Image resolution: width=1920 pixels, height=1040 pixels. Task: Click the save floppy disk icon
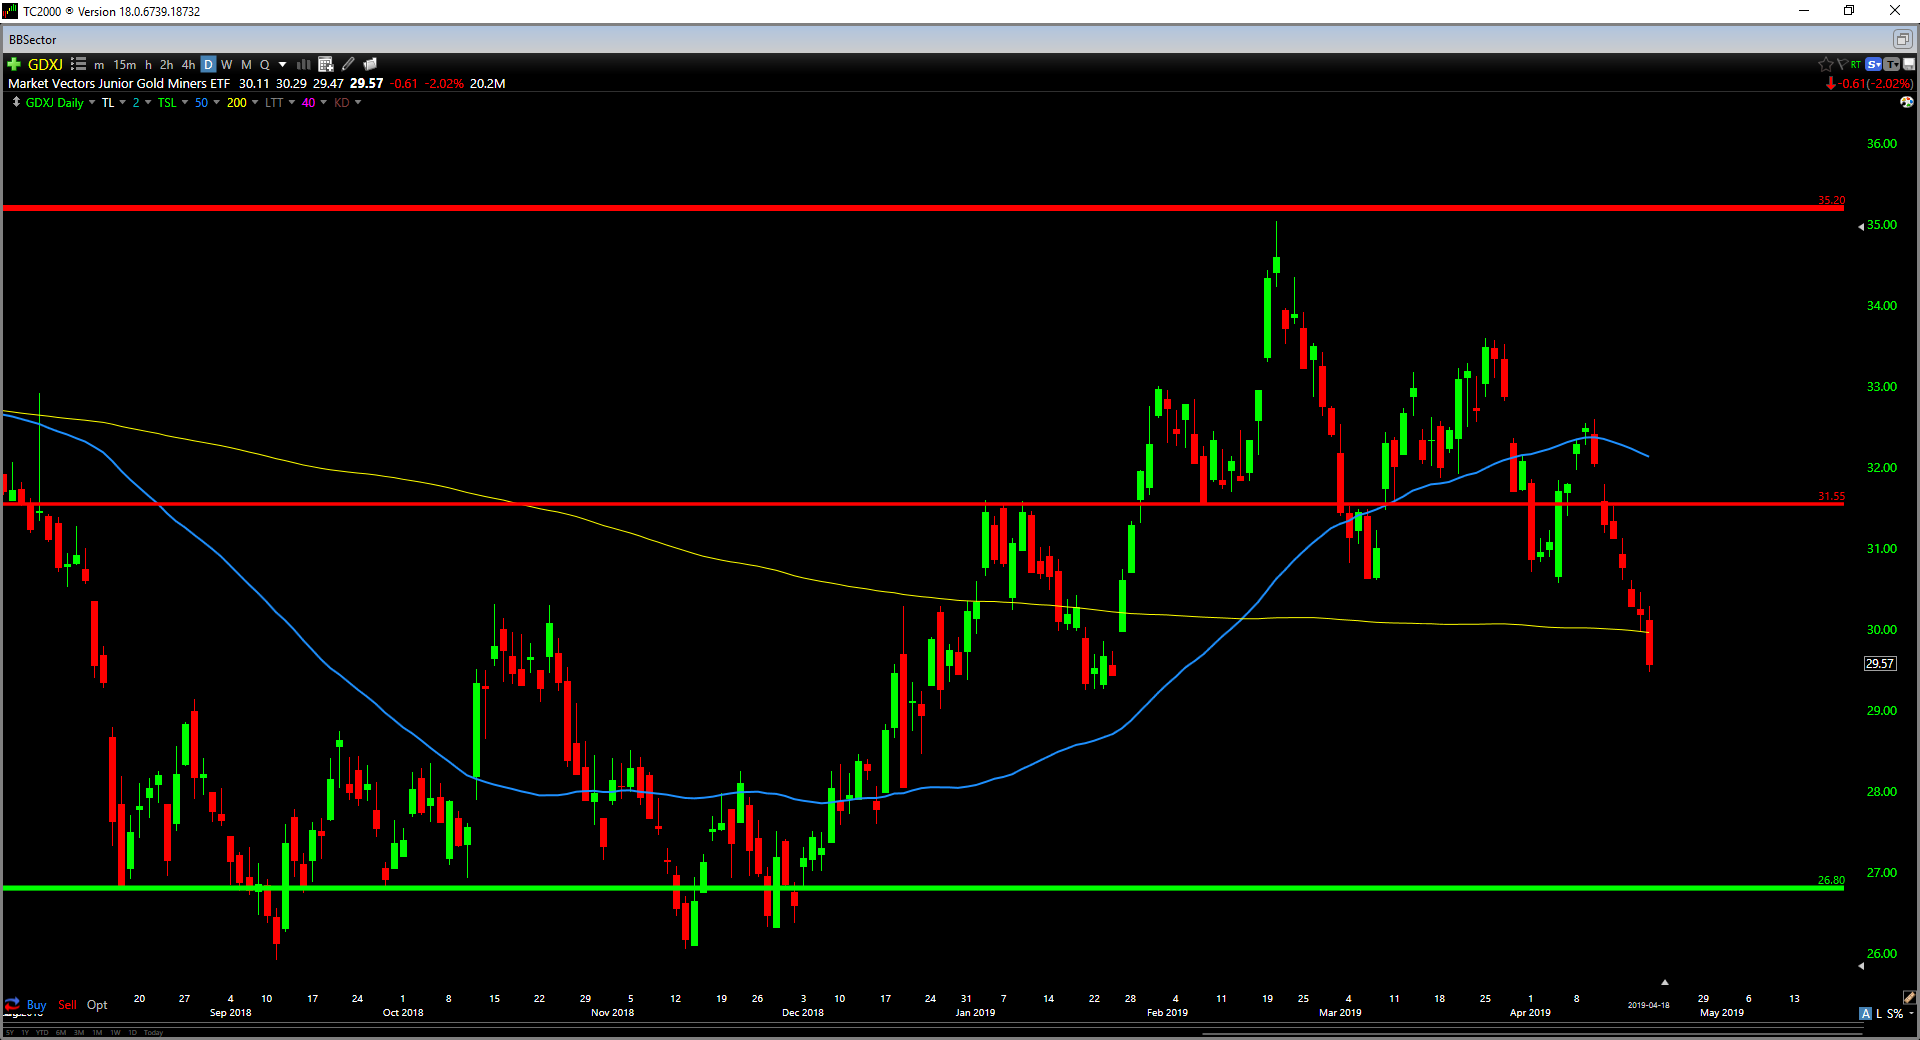click(1908, 64)
